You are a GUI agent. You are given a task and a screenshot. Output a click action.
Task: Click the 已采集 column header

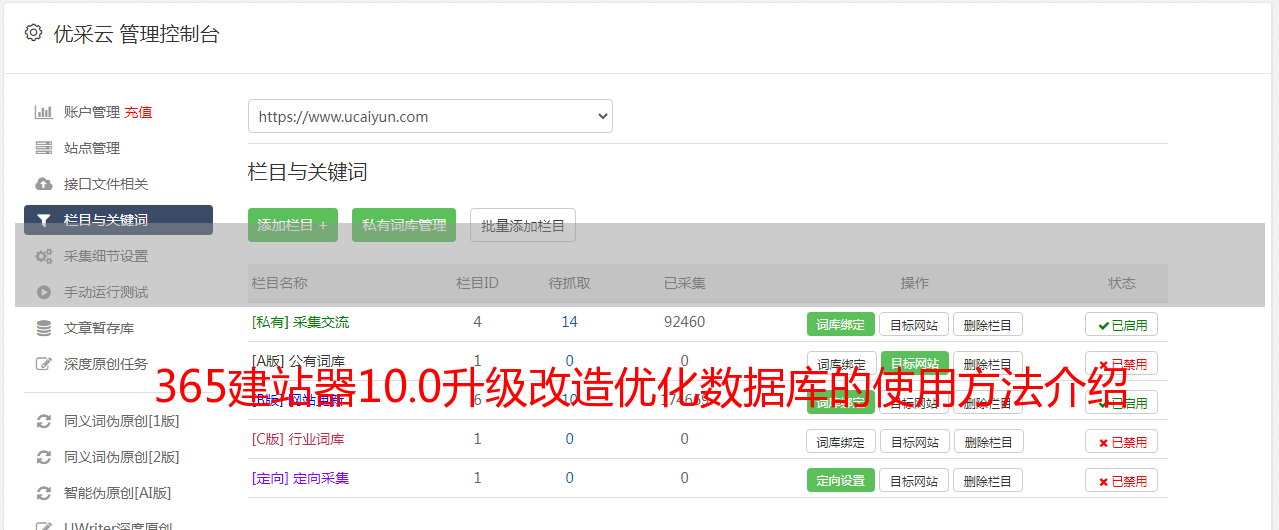tap(684, 283)
